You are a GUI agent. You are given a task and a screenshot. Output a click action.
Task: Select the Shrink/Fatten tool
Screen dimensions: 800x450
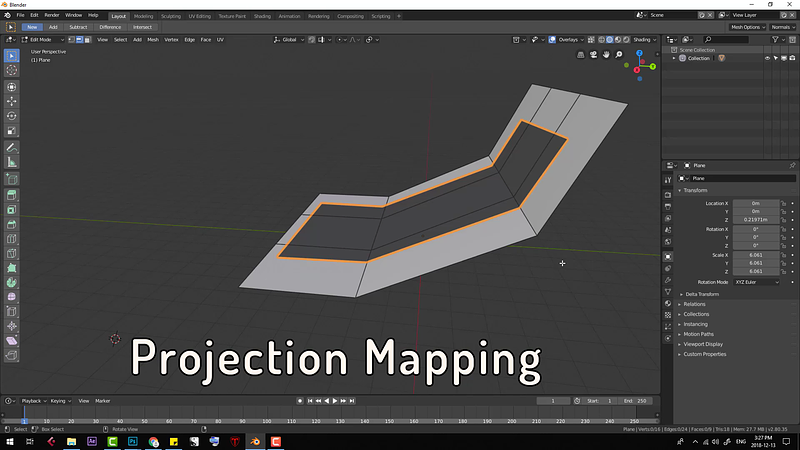point(12,326)
